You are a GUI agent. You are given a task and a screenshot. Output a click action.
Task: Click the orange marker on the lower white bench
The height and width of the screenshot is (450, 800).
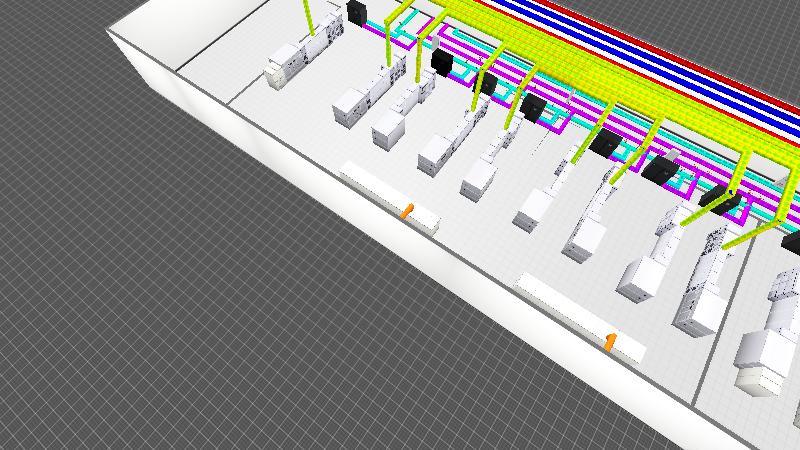coord(611,342)
